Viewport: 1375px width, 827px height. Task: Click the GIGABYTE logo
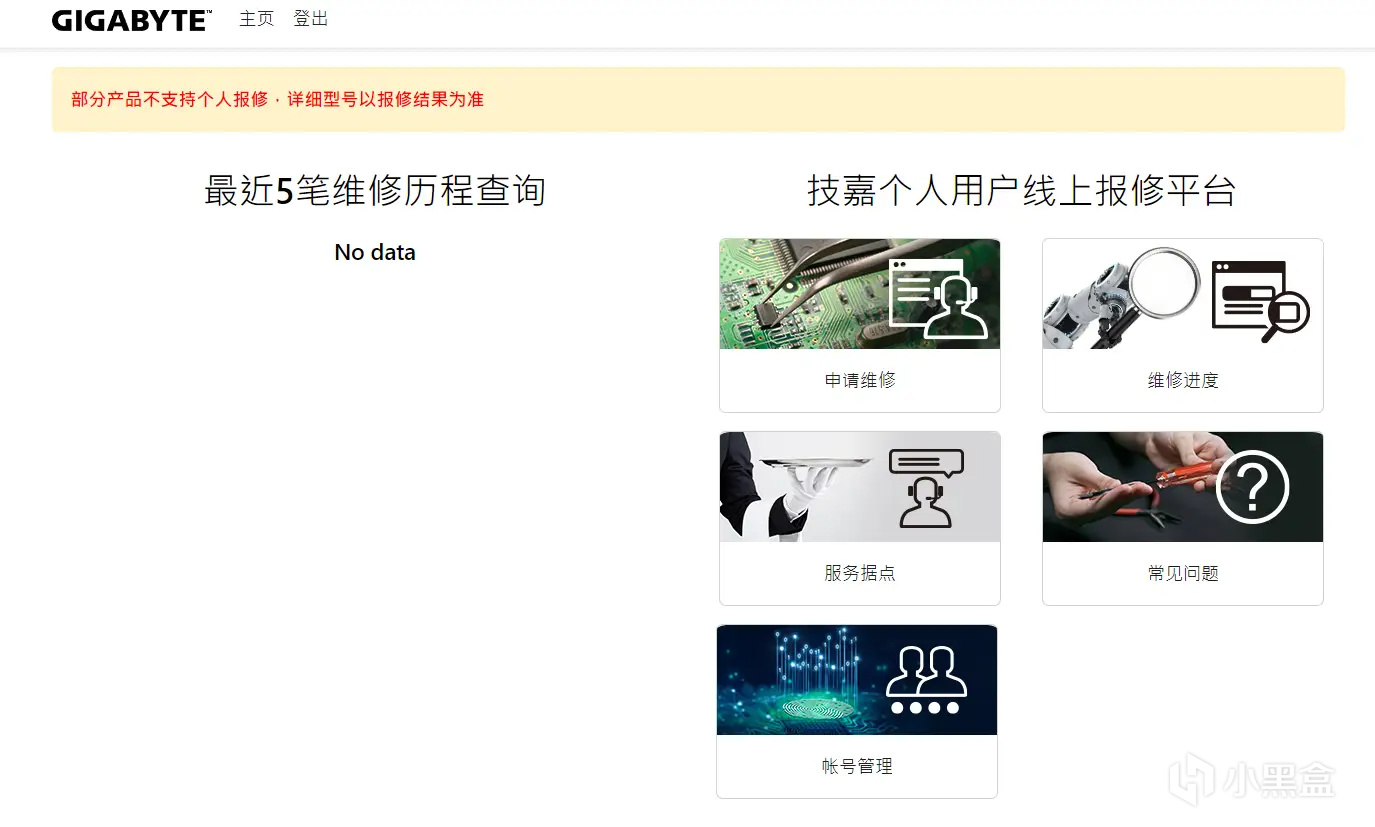pos(131,21)
